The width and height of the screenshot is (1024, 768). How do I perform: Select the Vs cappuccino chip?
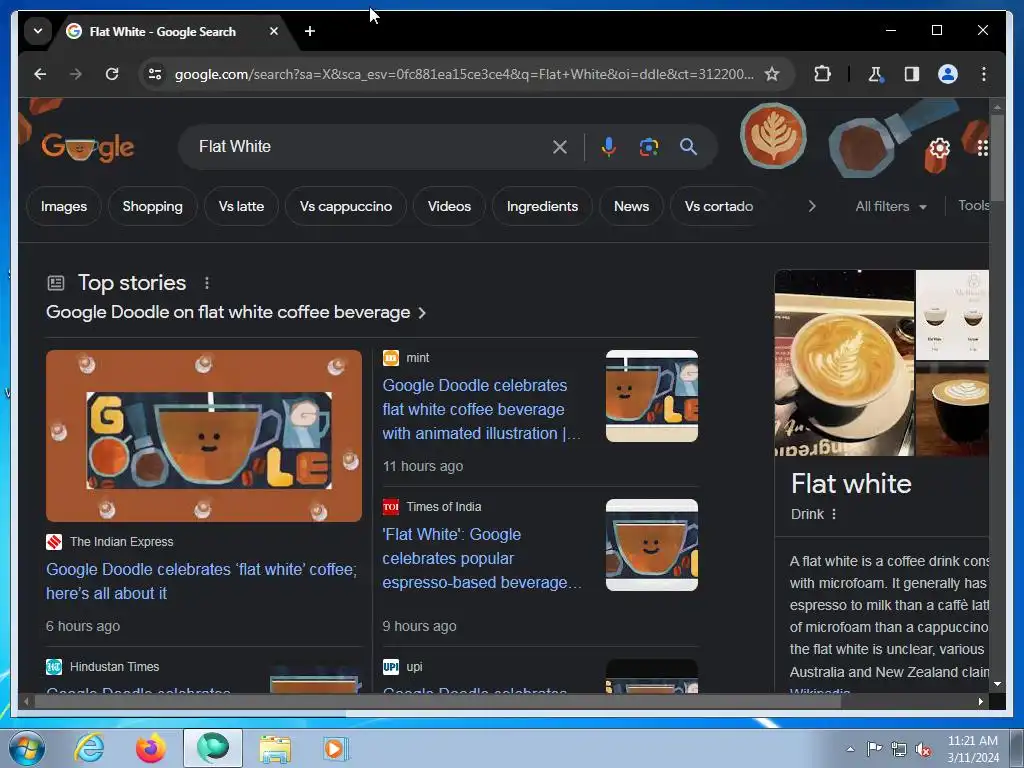(x=346, y=206)
